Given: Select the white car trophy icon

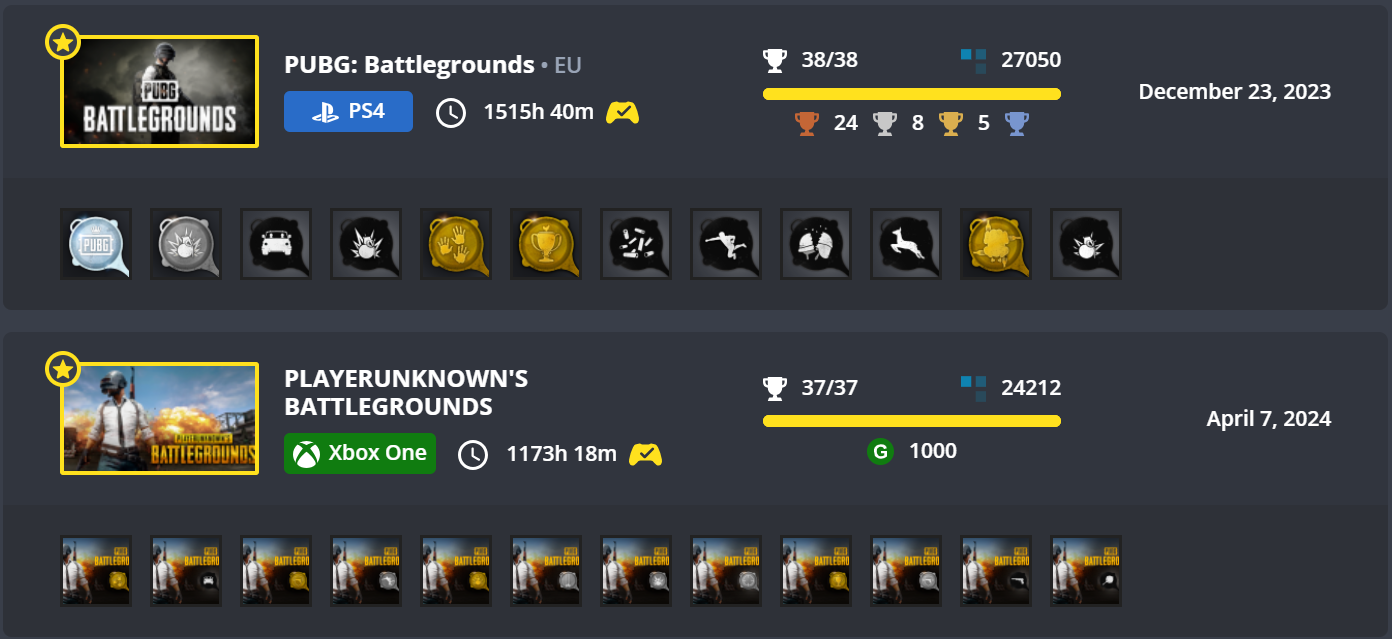Looking at the screenshot, I should (276, 244).
